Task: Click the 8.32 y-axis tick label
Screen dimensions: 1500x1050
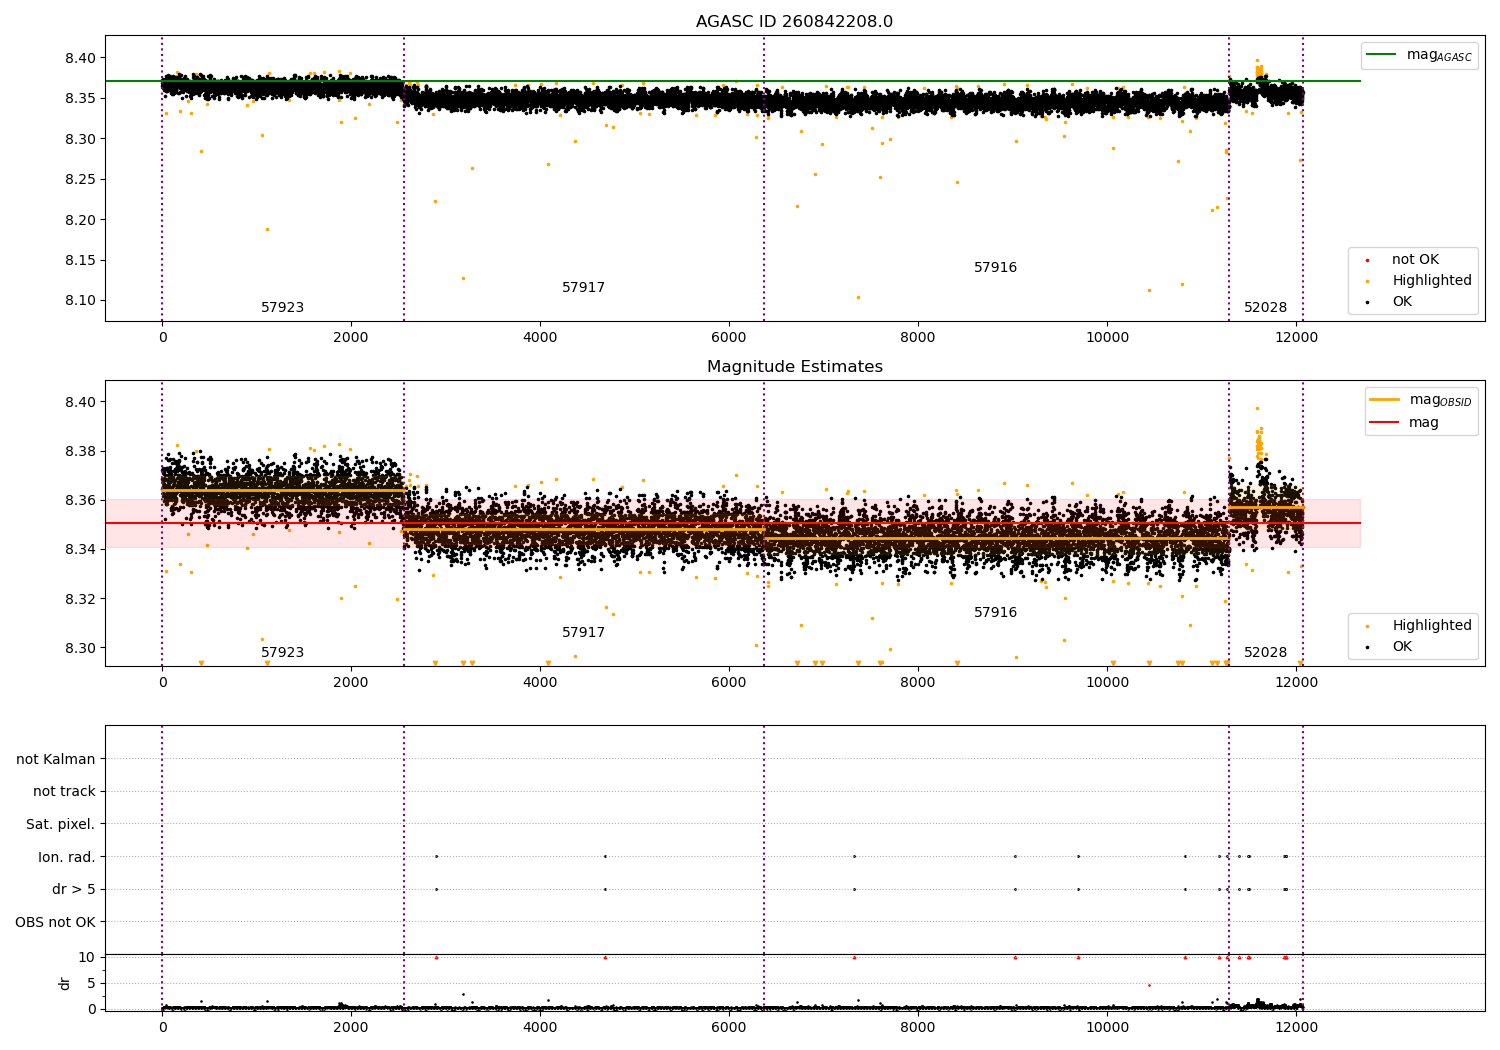Action: pos(80,599)
